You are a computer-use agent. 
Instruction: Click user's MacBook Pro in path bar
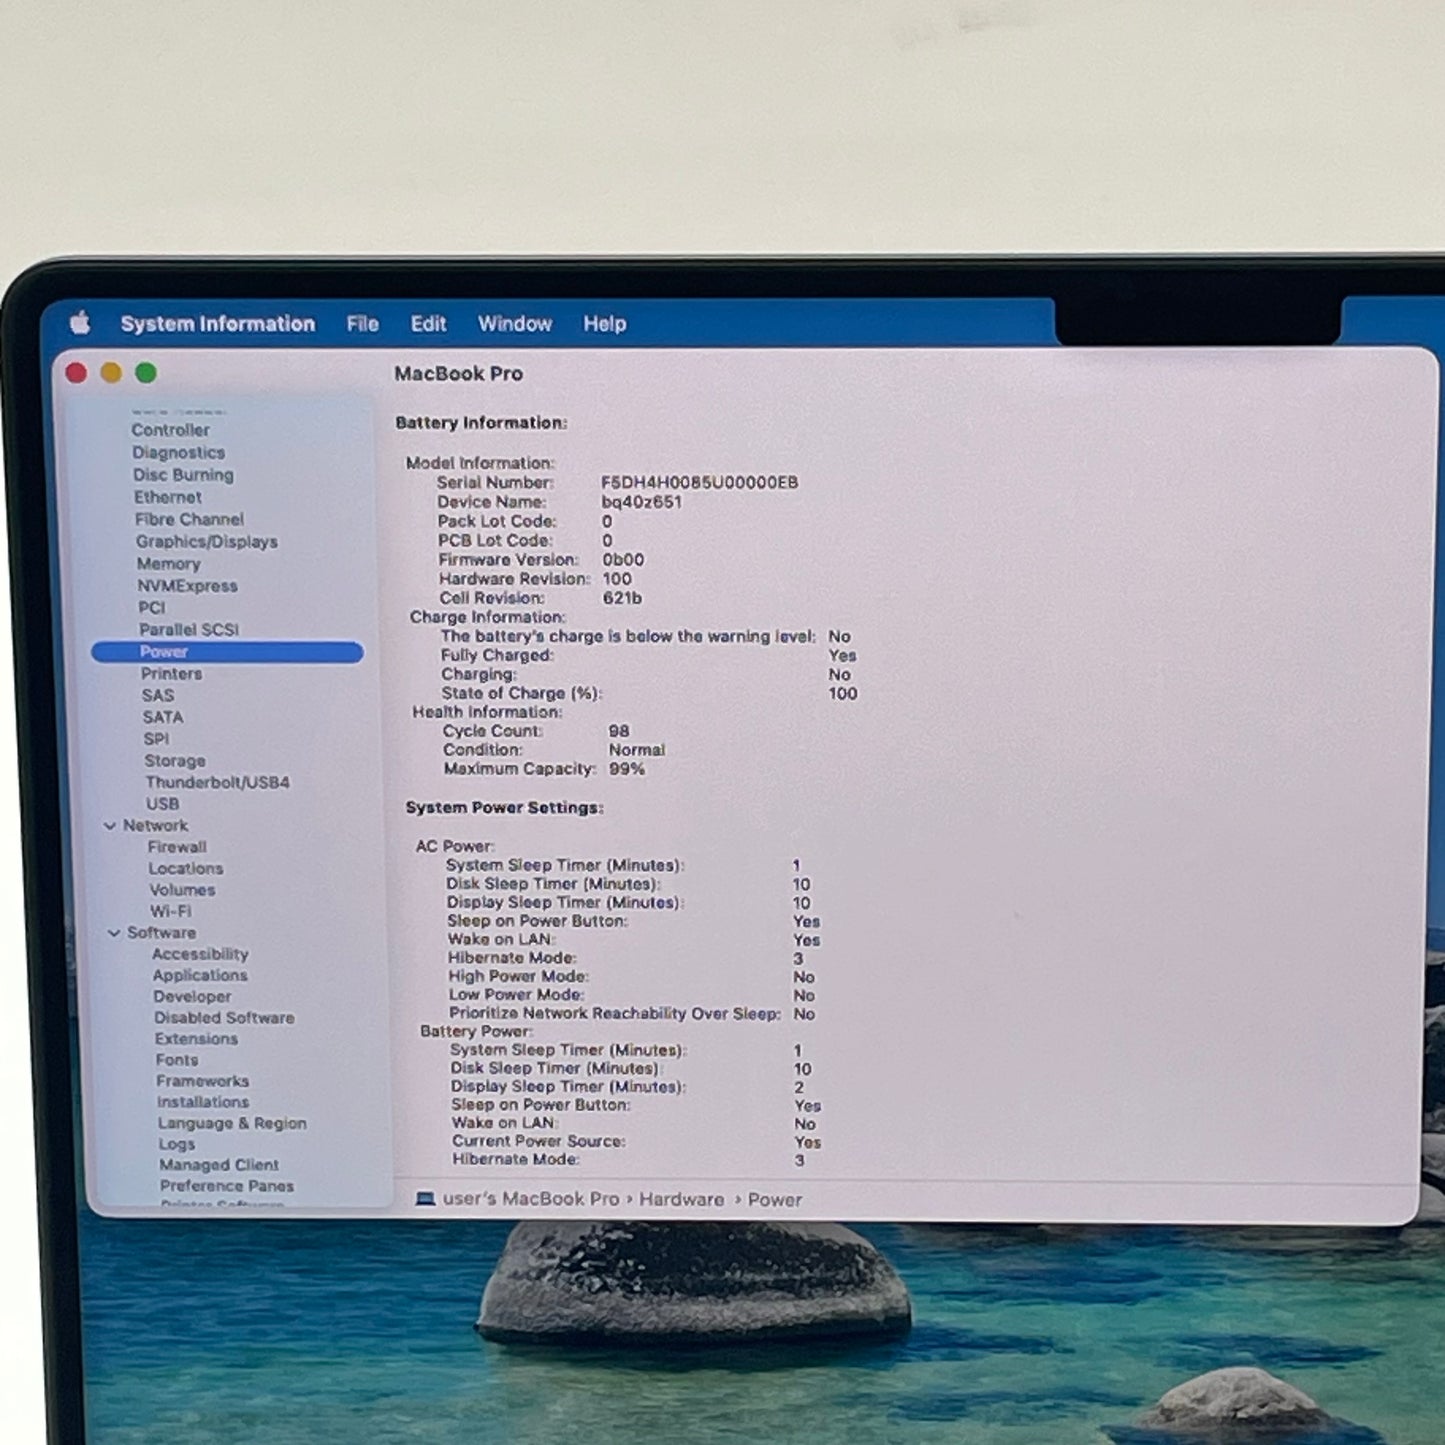point(531,1198)
